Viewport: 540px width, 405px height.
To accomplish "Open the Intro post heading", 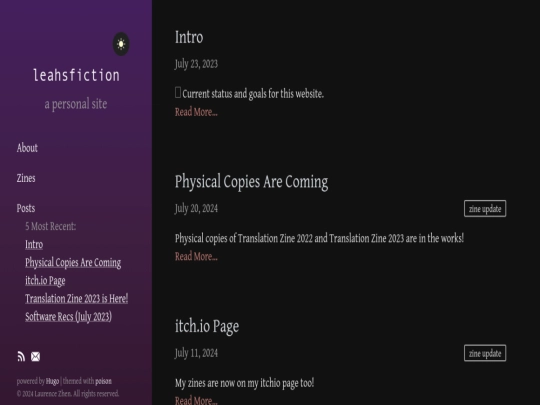I will tap(189, 37).
